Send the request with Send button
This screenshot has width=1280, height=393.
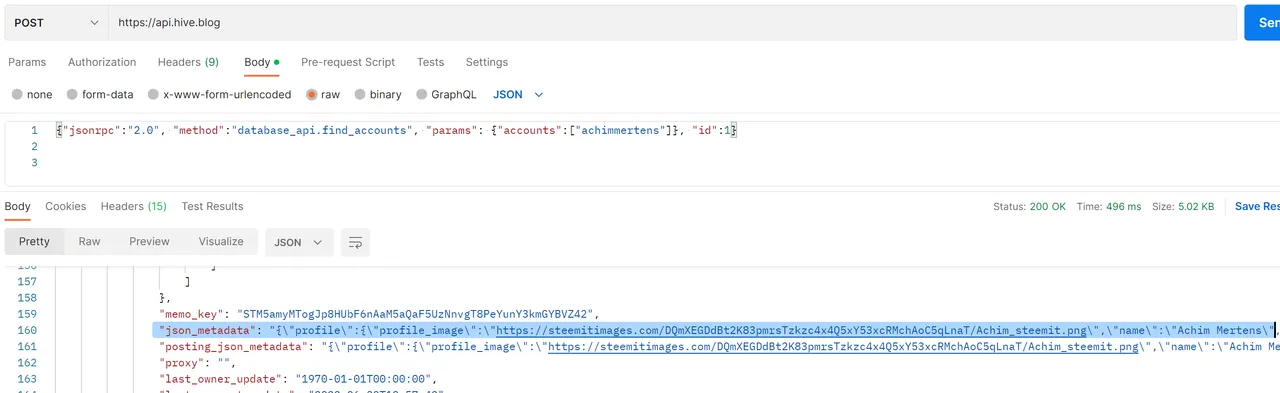click(1262, 22)
